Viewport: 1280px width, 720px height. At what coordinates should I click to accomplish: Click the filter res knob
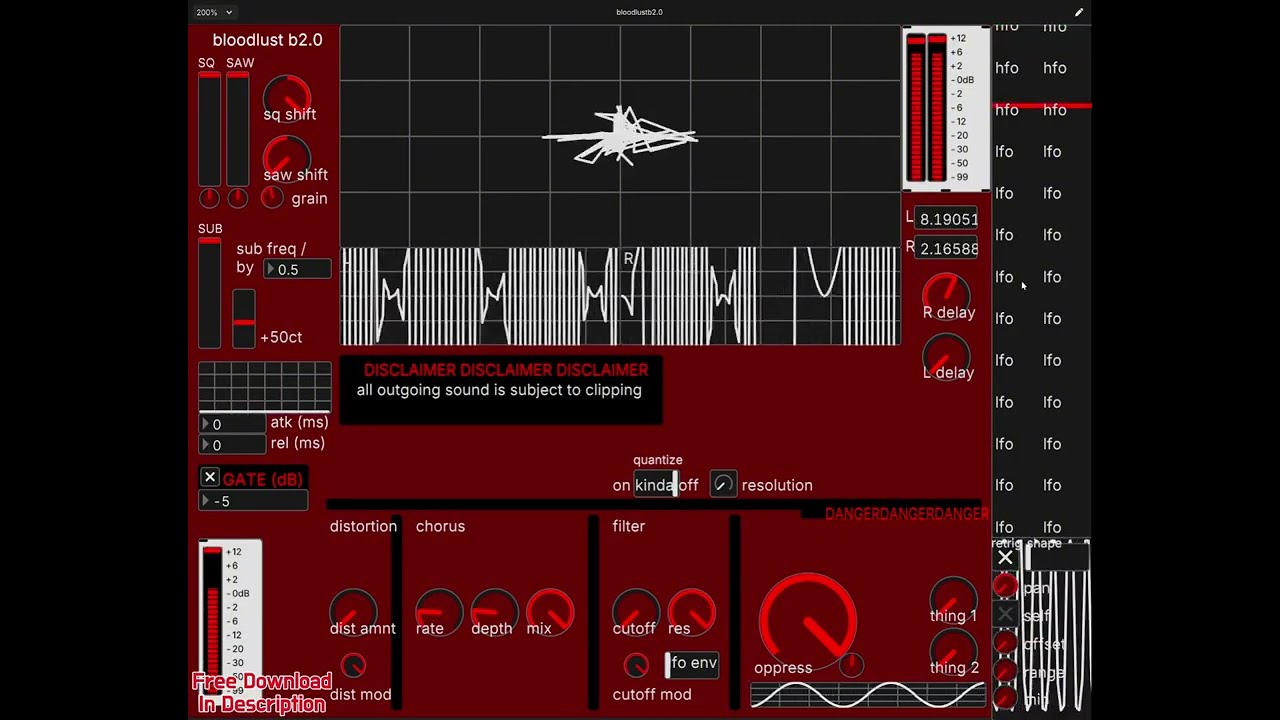click(691, 613)
